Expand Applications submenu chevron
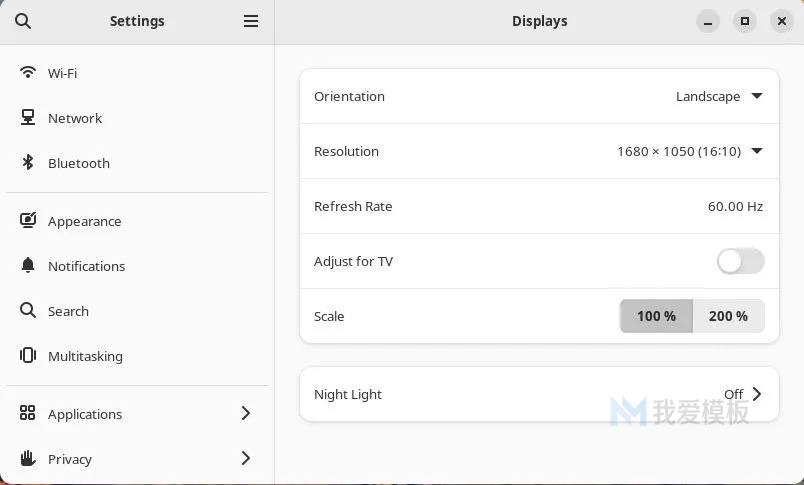 pos(246,413)
